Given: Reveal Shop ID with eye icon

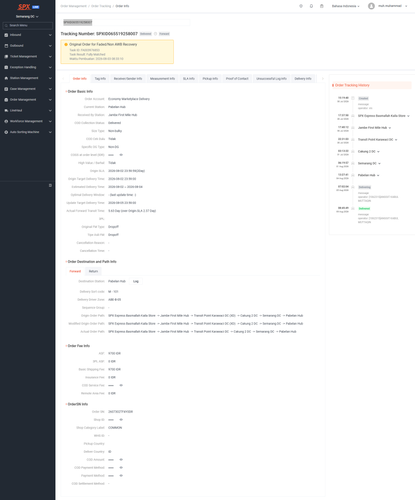Looking at the screenshot, I should [121, 420].
